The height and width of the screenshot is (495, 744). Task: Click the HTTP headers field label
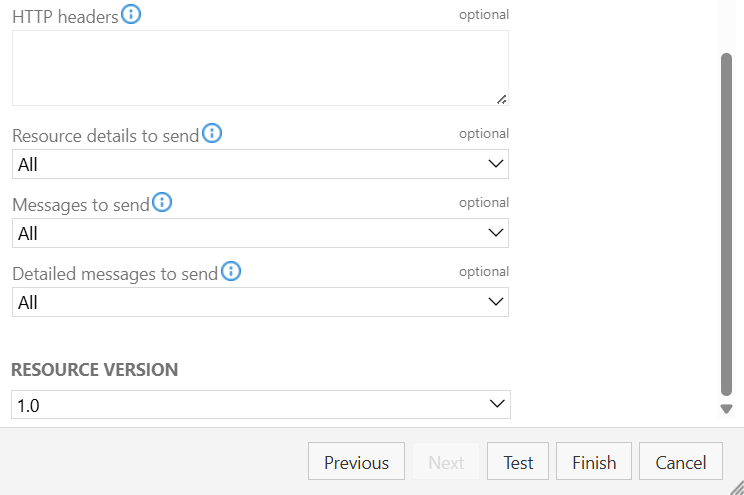click(65, 17)
